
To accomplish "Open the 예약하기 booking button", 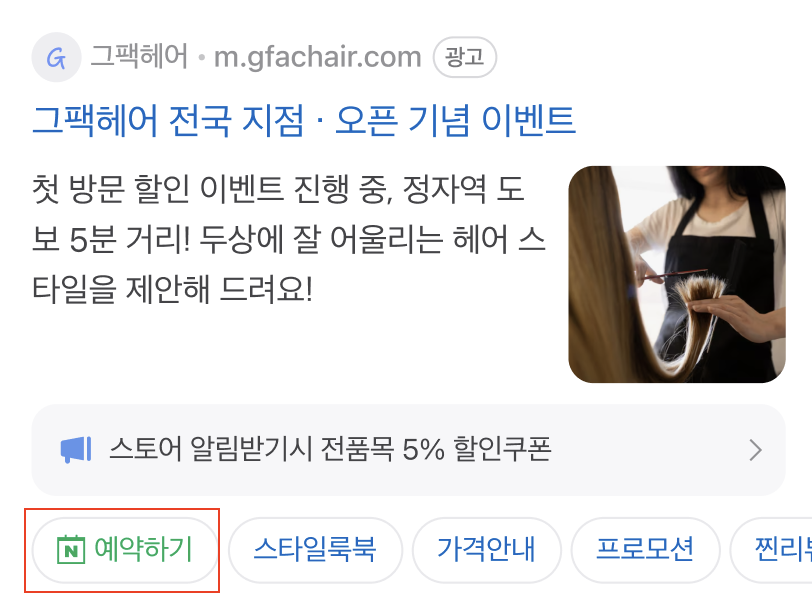I will tap(125, 550).
